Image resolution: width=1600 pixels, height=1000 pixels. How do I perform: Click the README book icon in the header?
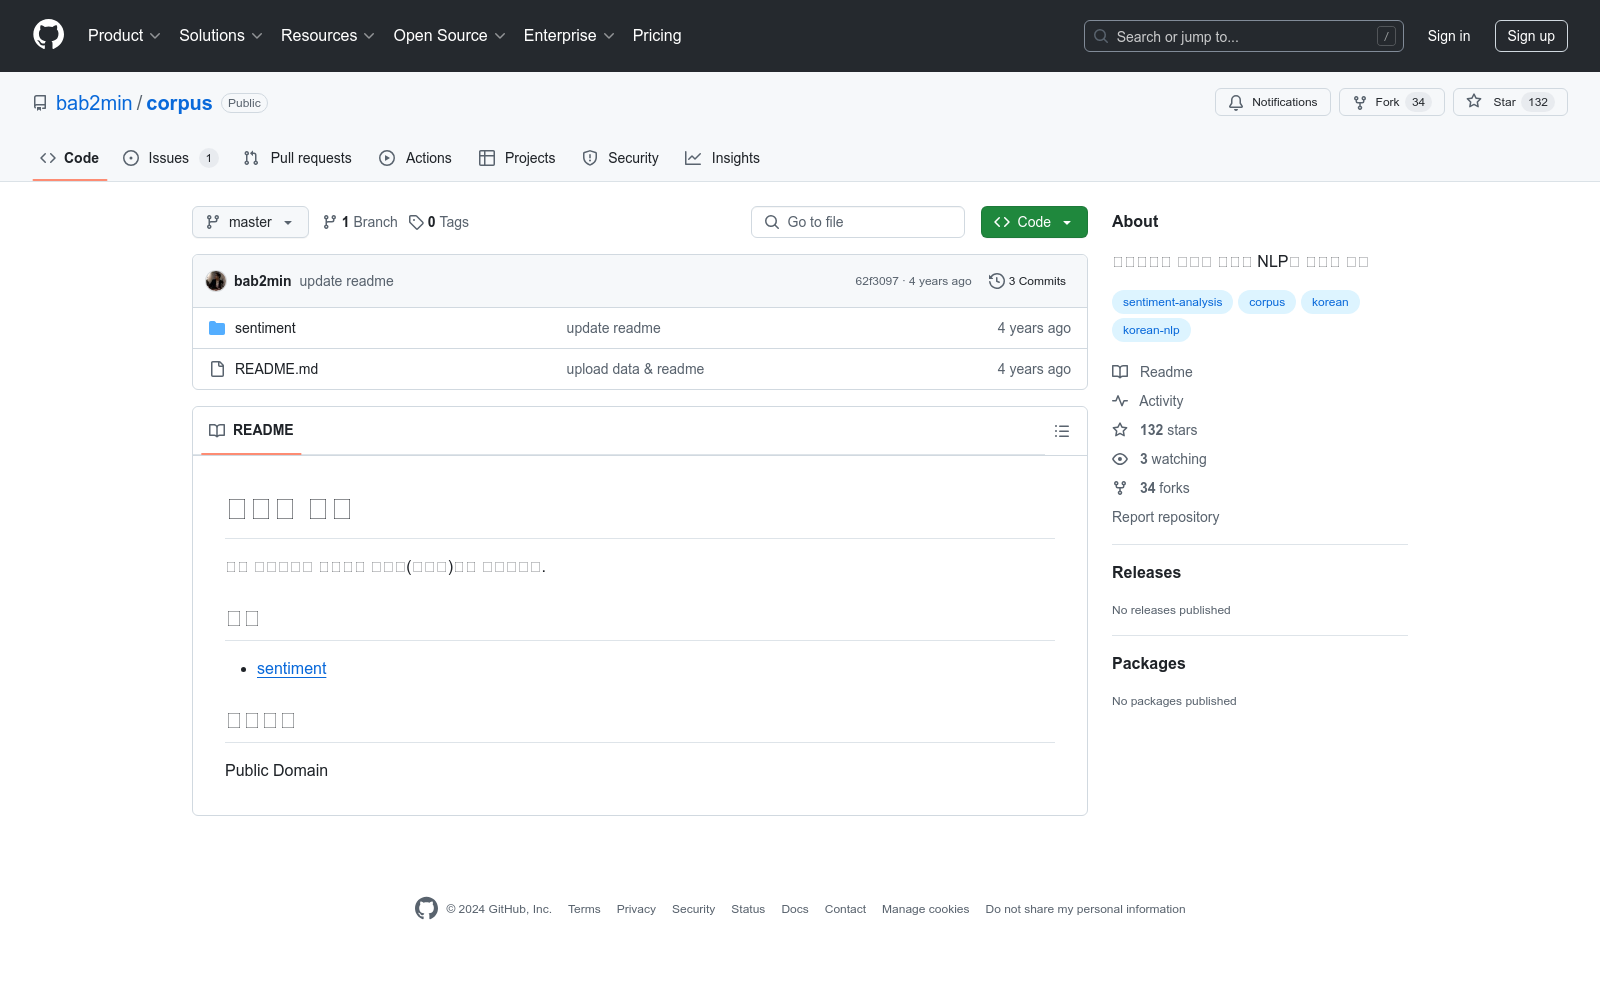pos(217,430)
